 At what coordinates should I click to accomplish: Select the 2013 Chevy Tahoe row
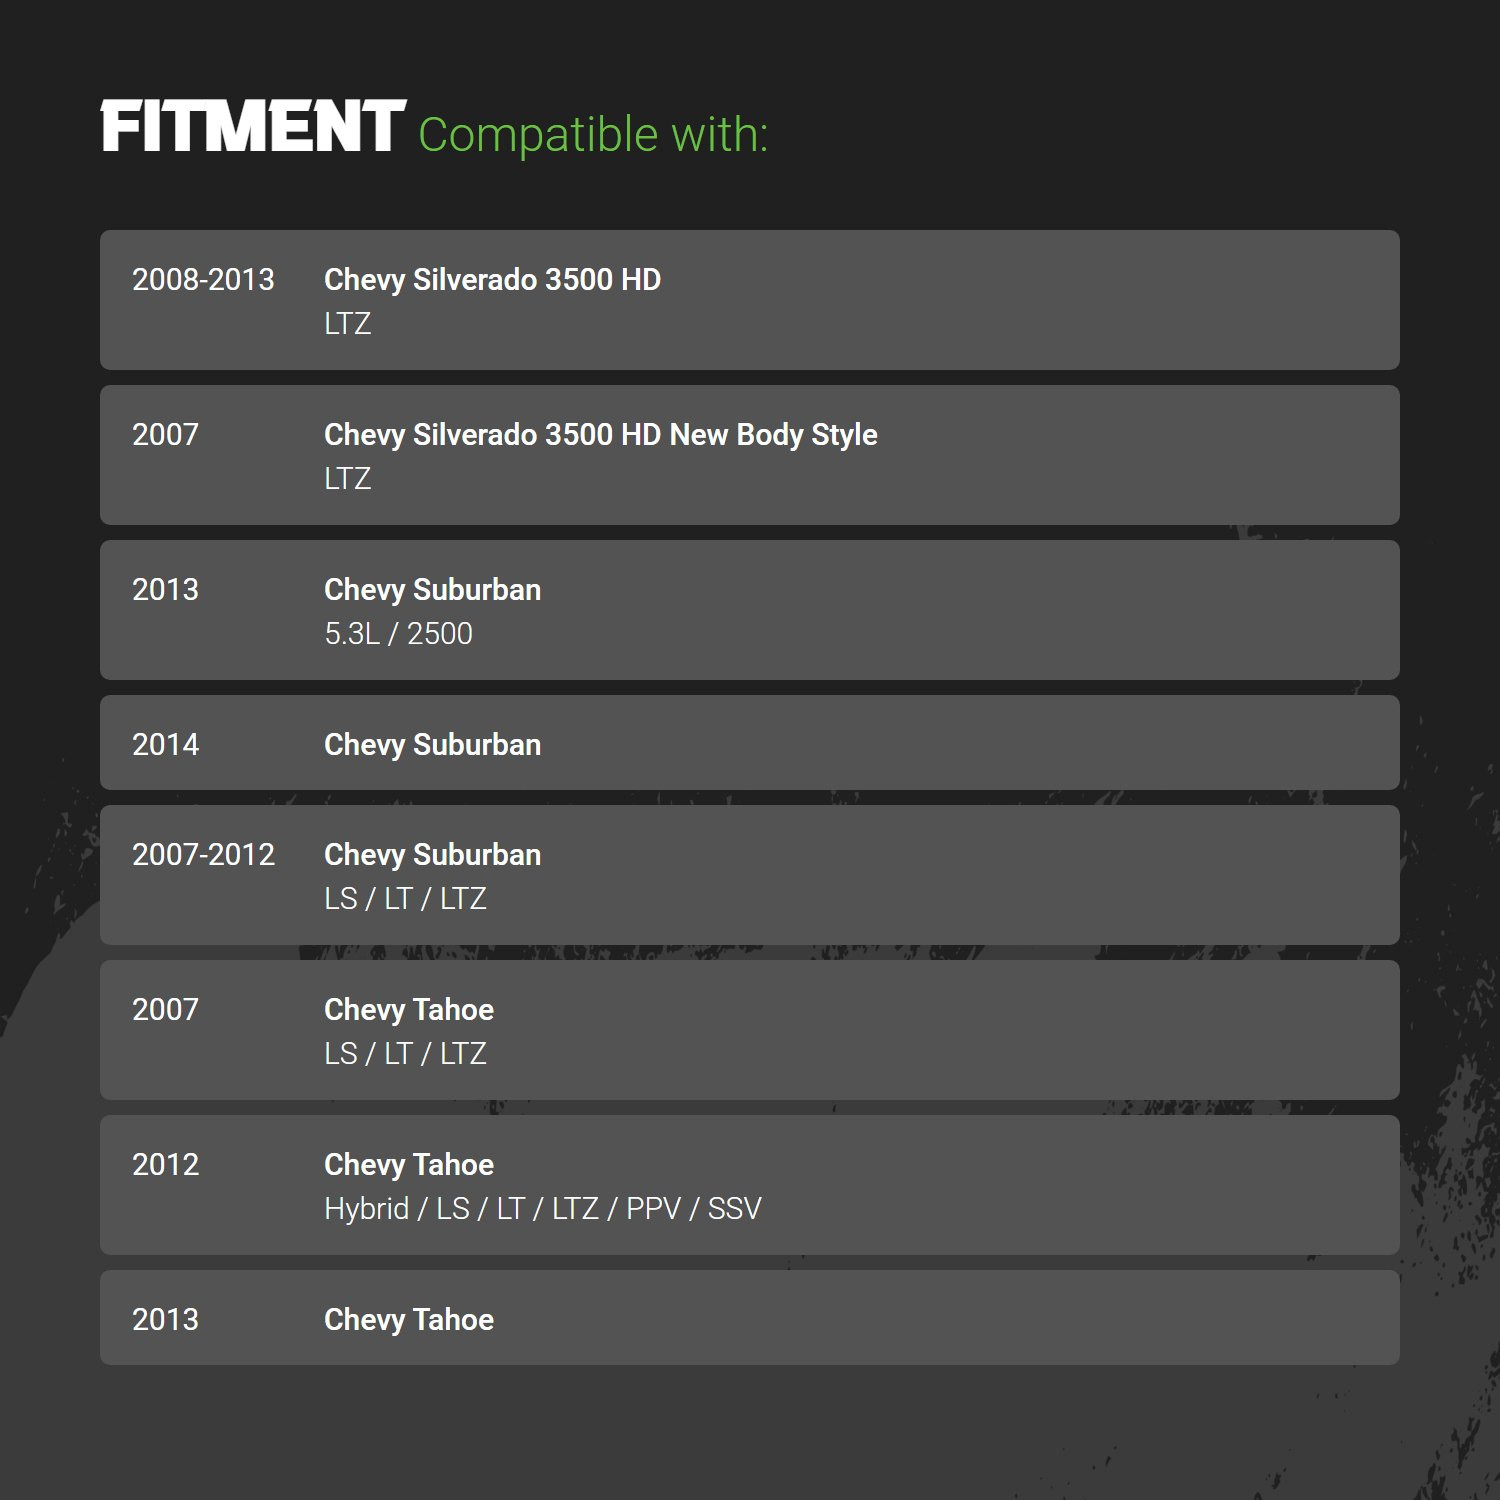click(x=750, y=1318)
